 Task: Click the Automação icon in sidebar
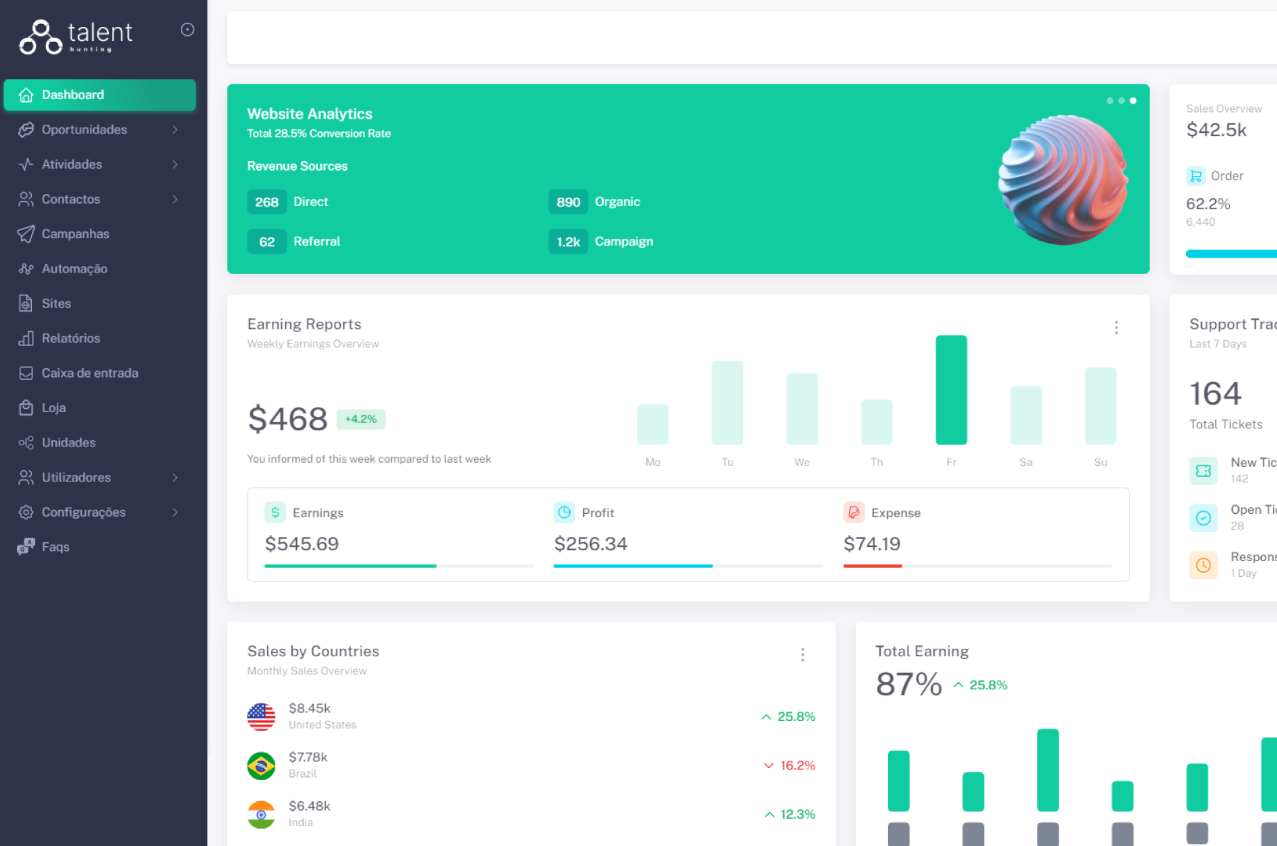click(x=26, y=269)
